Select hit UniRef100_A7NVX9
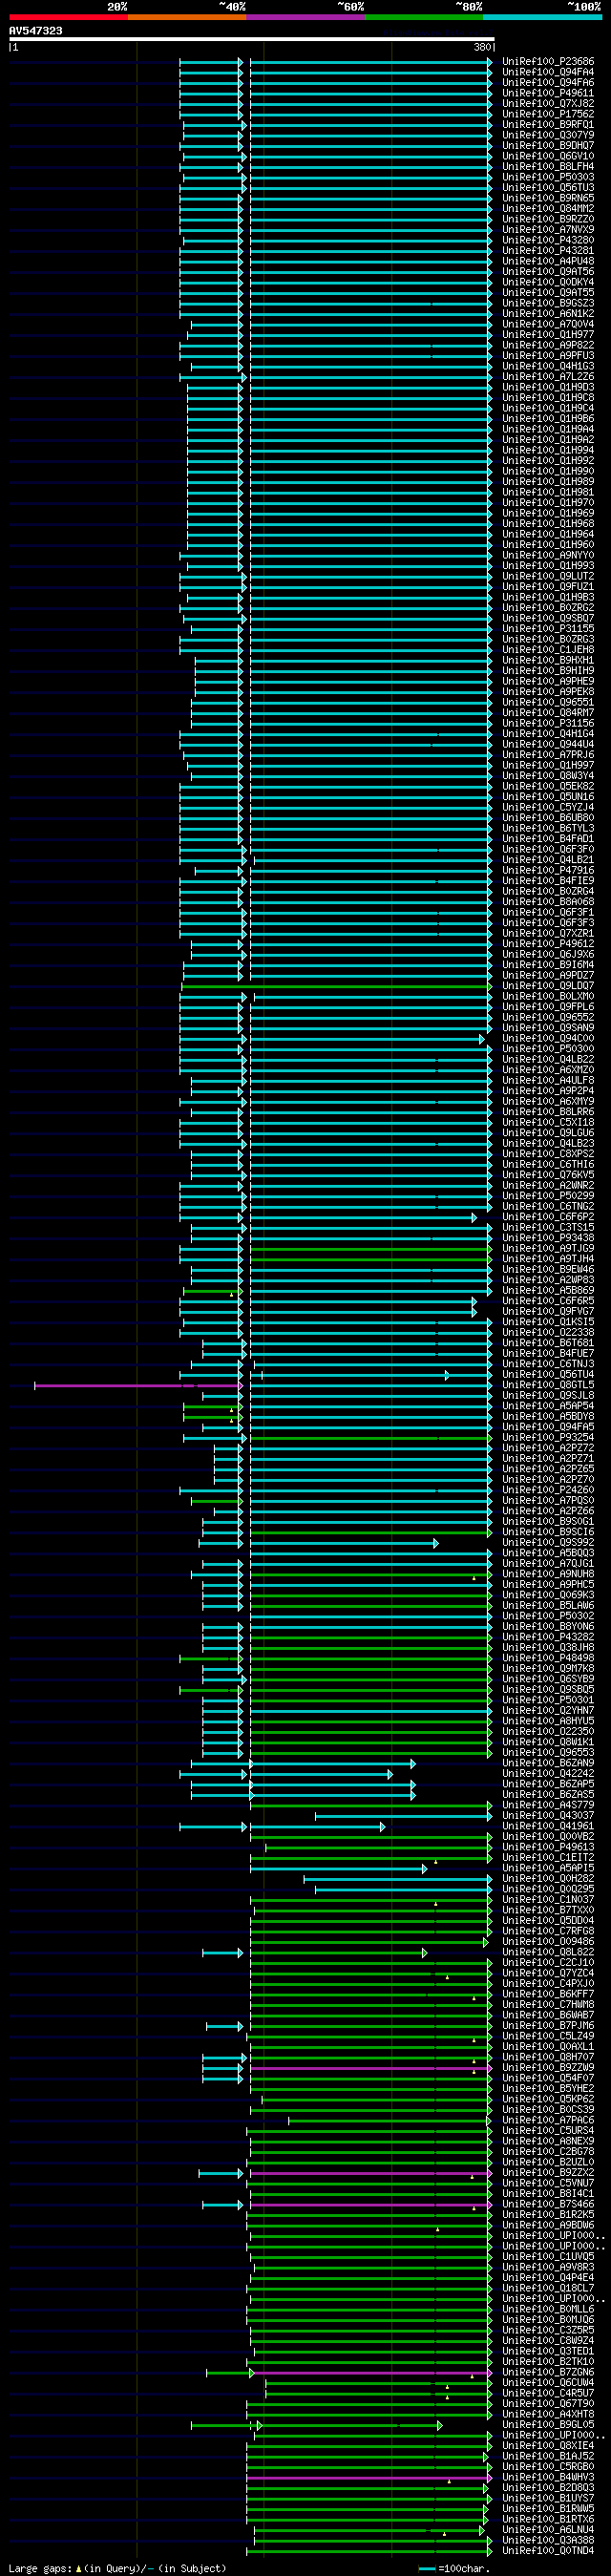The width and height of the screenshot is (611, 2576). [x=548, y=229]
